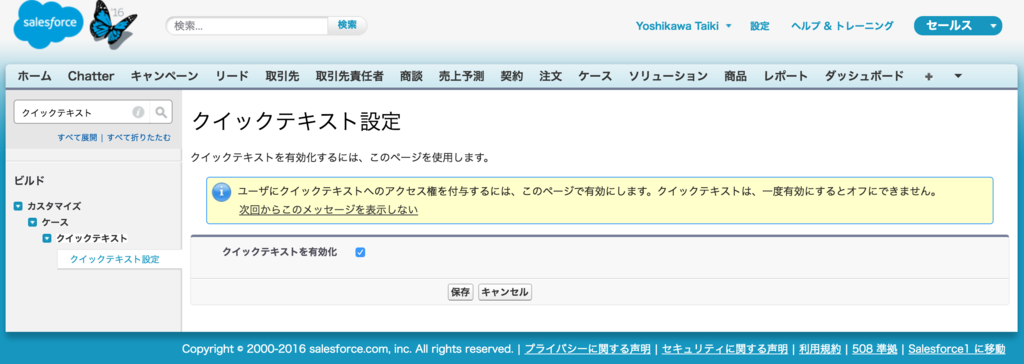Open the ソリューション tab
Screen dimensions: 1024x364
(x=668, y=76)
